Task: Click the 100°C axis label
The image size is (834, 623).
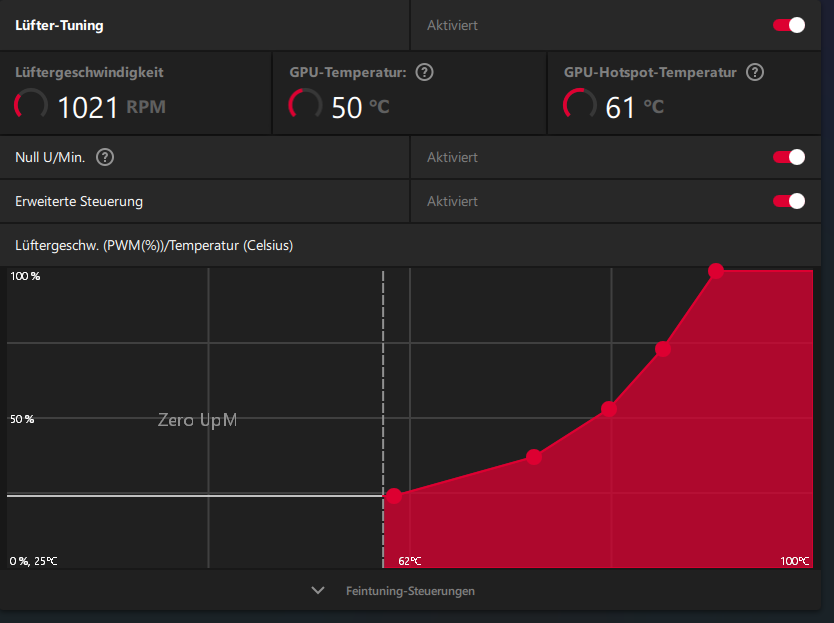Action: [795, 561]
